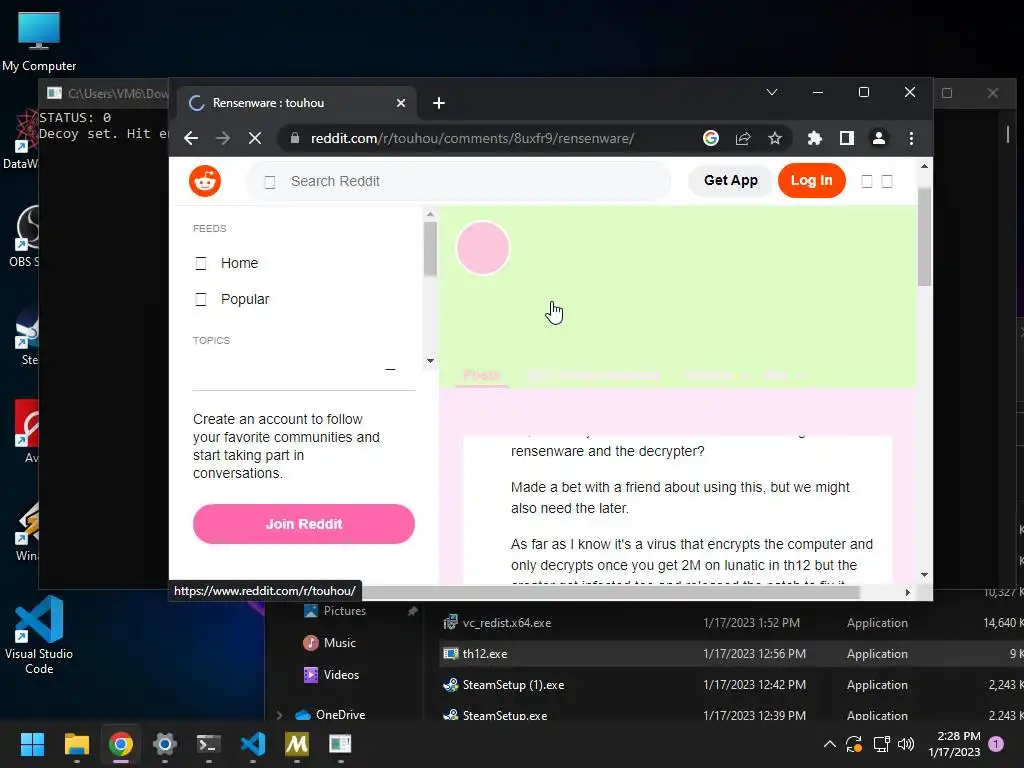
Task: Expand the OneDrive tree node in Explorer
Action: [280, 715]
